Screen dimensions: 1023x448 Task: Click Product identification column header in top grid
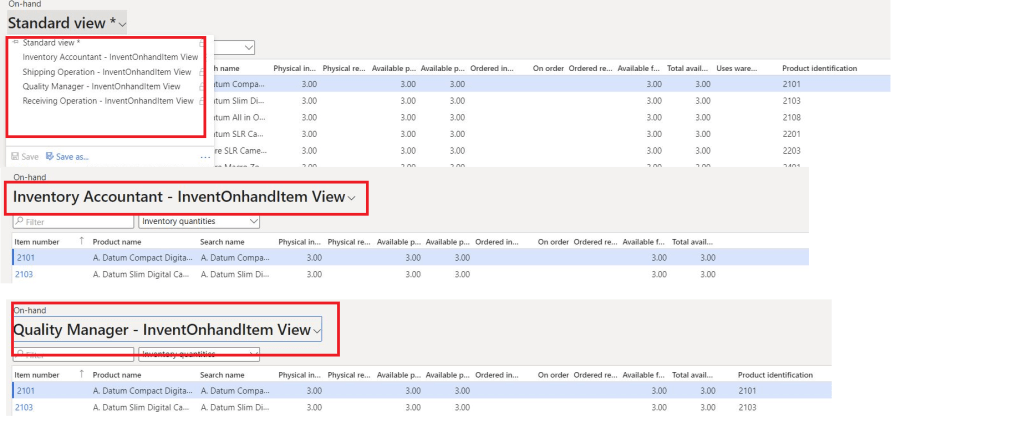click(819, 68)
